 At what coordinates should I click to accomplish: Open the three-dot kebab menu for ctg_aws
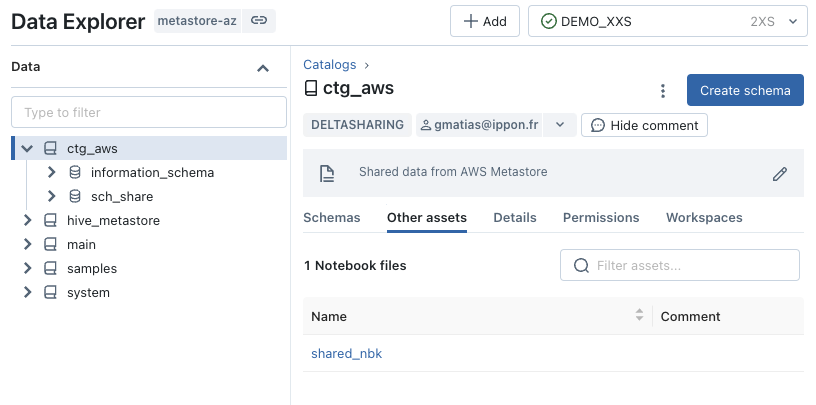pyautogui.click(x=662, y=91)
